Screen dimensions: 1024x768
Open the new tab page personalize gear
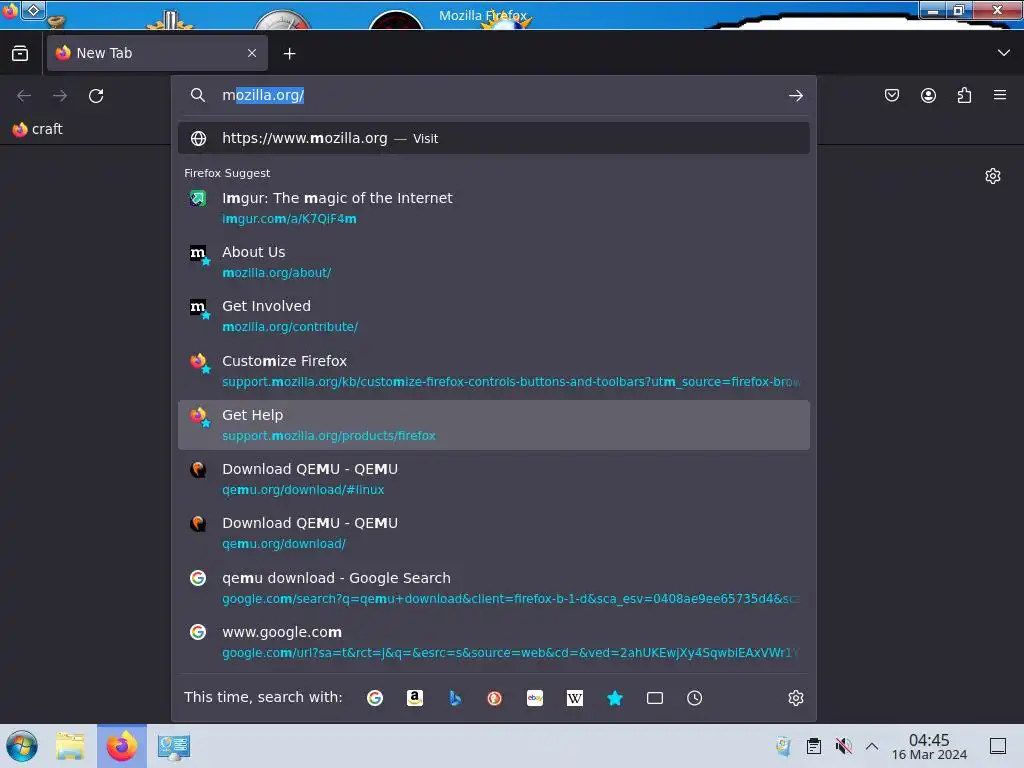tap(993, 176)
